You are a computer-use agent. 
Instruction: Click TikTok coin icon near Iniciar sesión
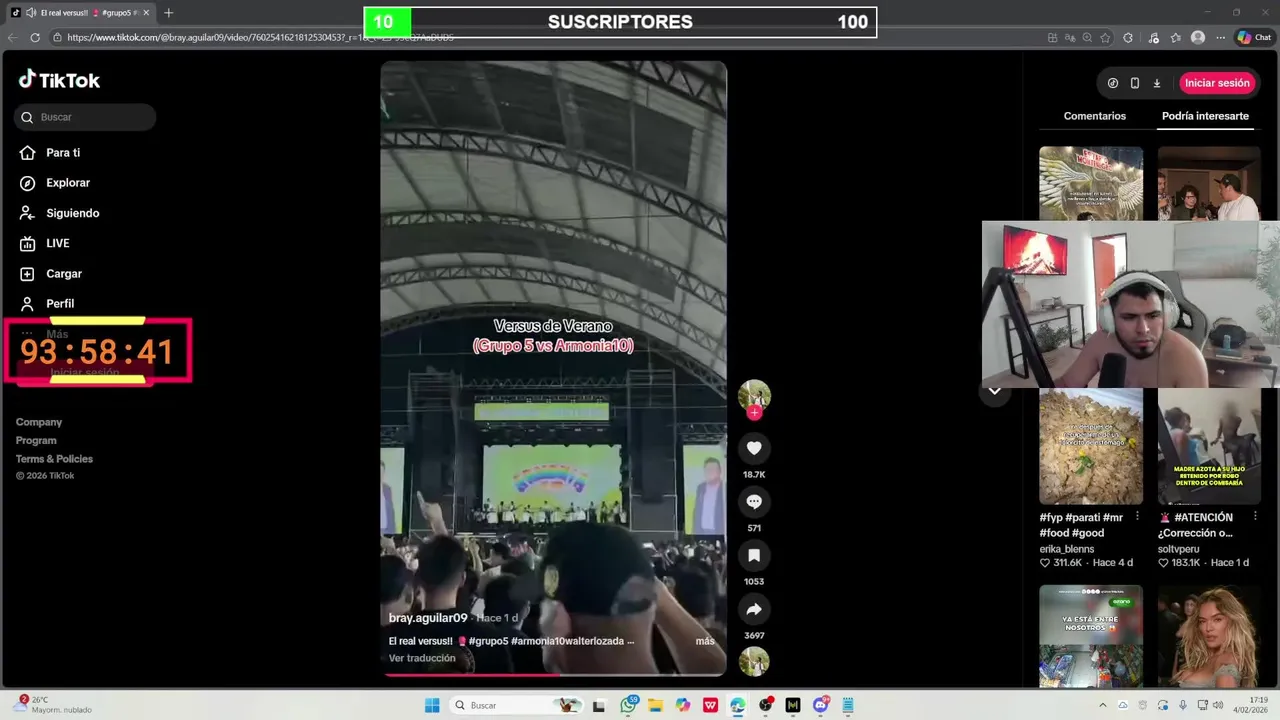point(1113,83)
